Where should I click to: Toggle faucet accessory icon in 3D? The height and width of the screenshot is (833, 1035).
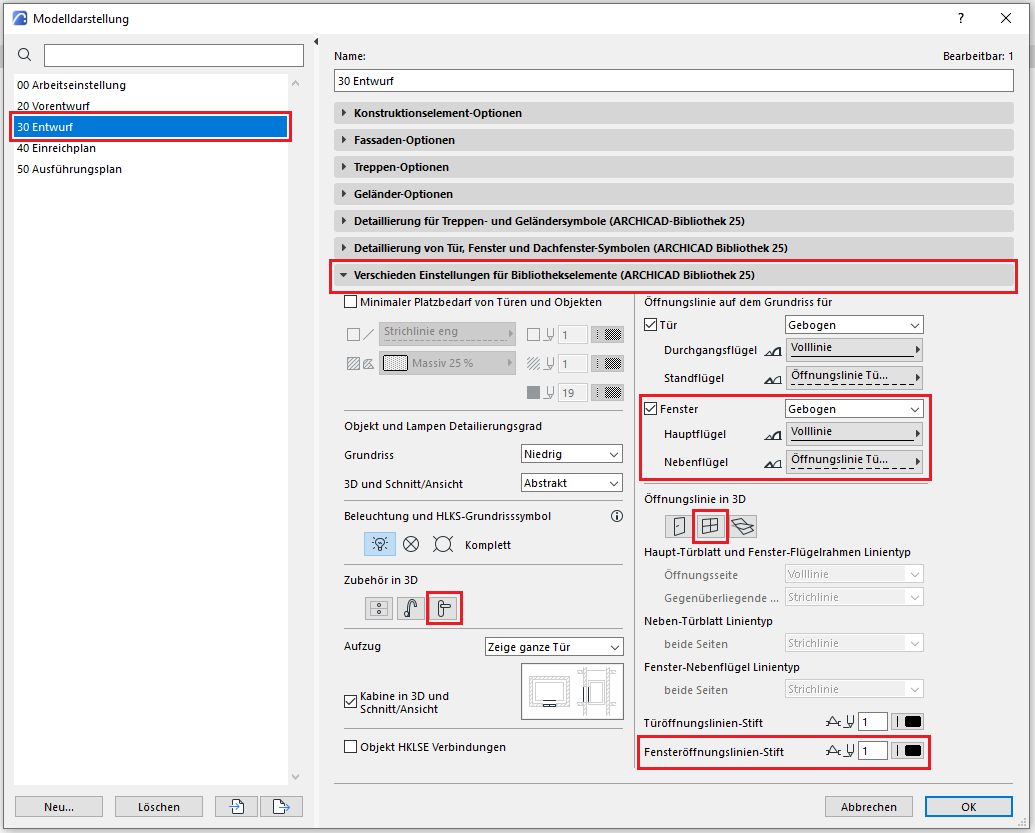click(411, 608)
